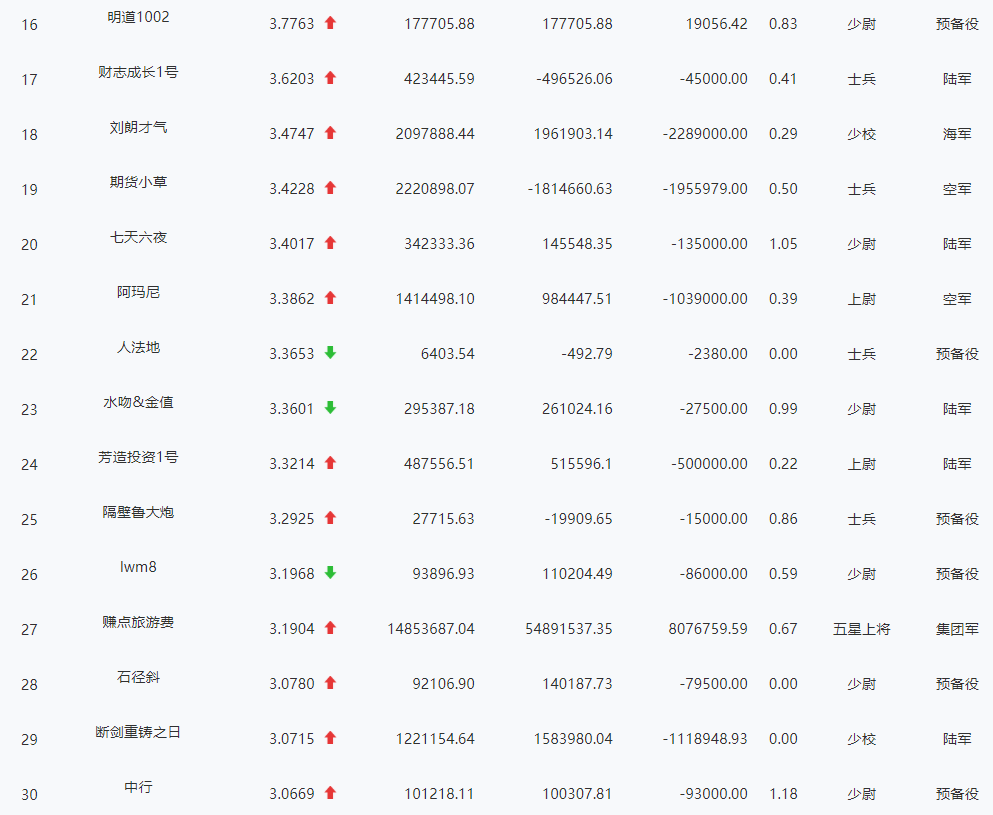Viewport: 993px width, 815px height.
Task: Select the name 芳造投资1号
Action: tap(138, 457)
